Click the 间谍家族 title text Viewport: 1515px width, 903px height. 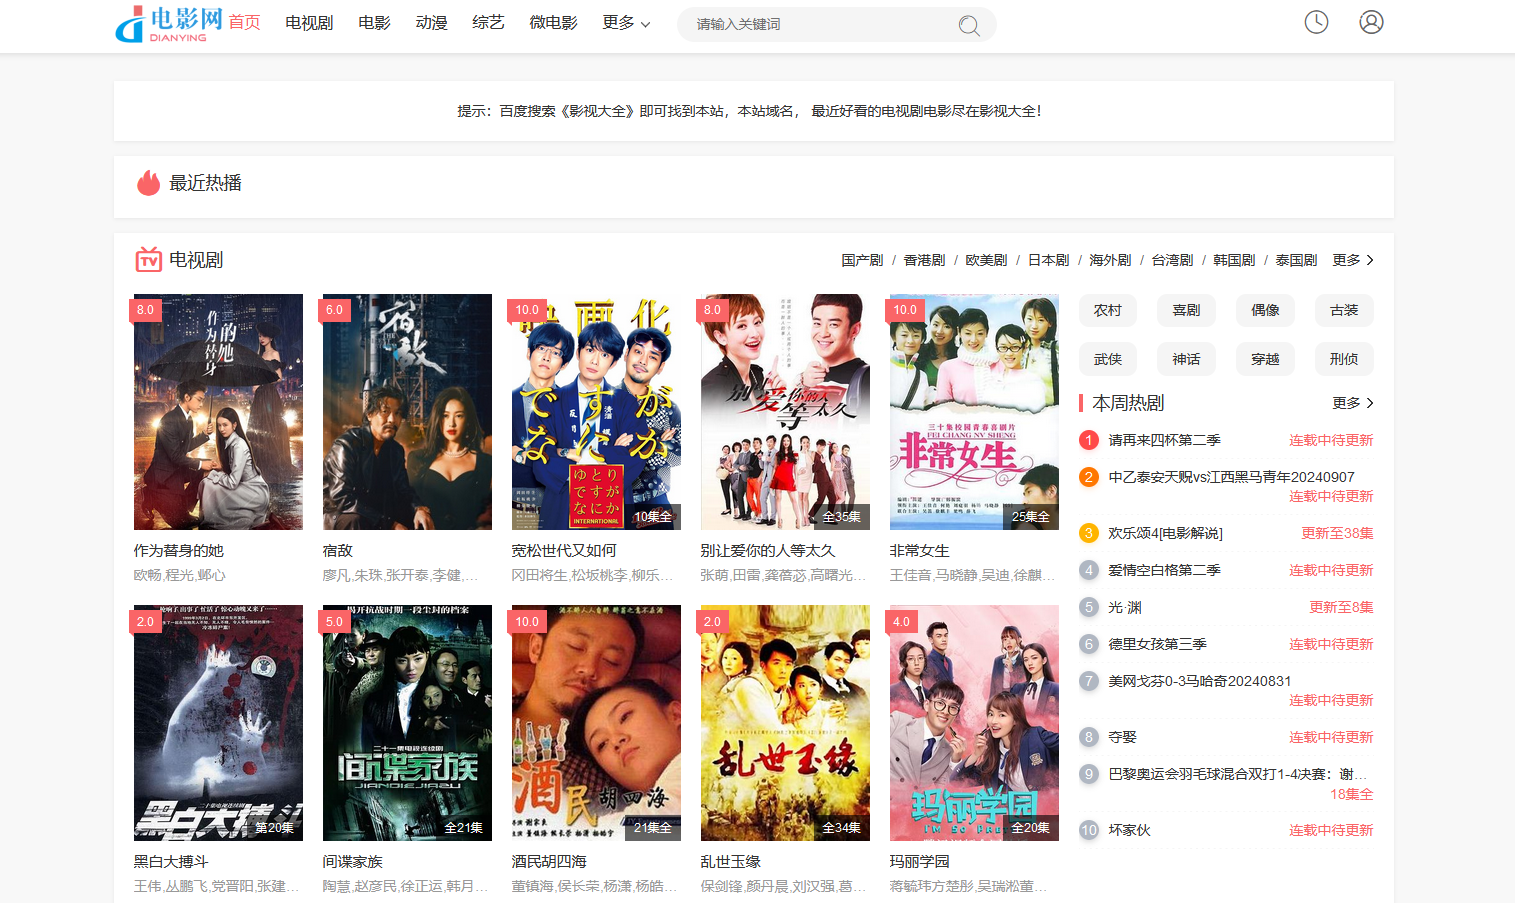click(353, 862)
